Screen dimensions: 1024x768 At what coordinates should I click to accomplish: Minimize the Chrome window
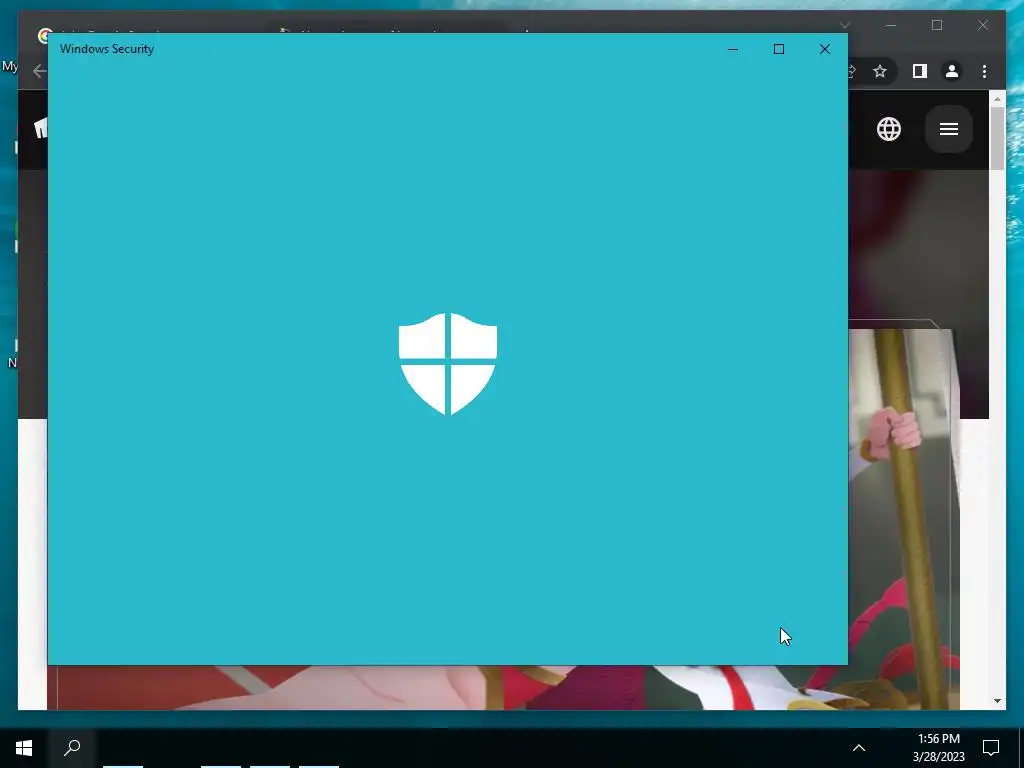pos(891,25)
